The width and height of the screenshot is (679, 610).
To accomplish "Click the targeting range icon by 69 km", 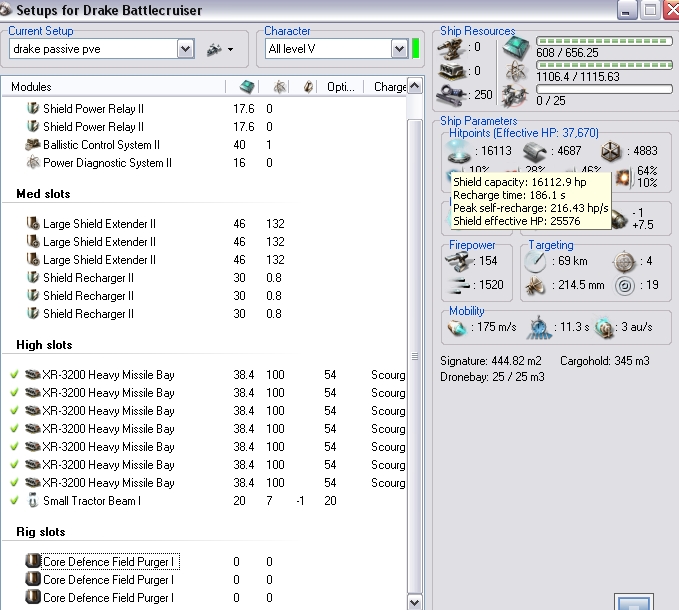I will point(535,261).
